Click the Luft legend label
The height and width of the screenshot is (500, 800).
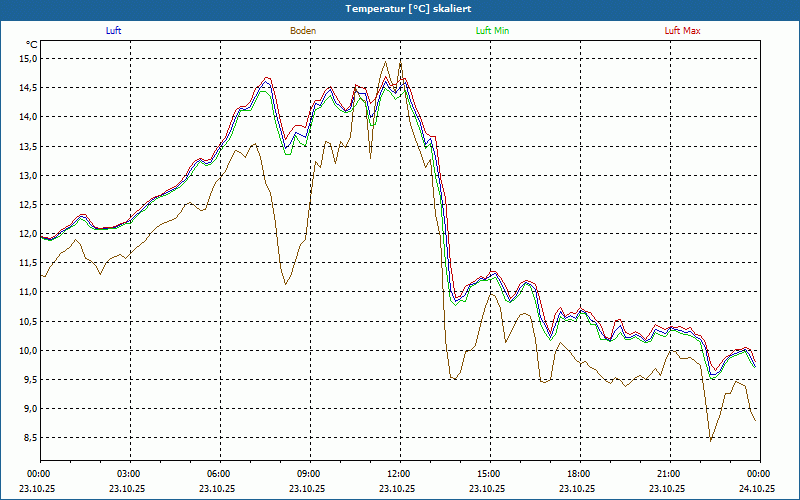(113, 31)
